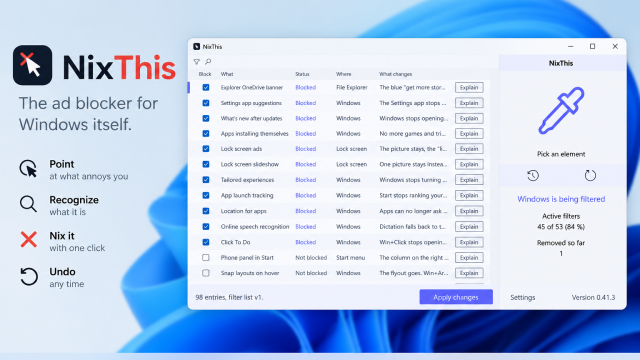Click Explain for Settings app suggestions
This screenshot has width=640, height=360.
(469, 103)
